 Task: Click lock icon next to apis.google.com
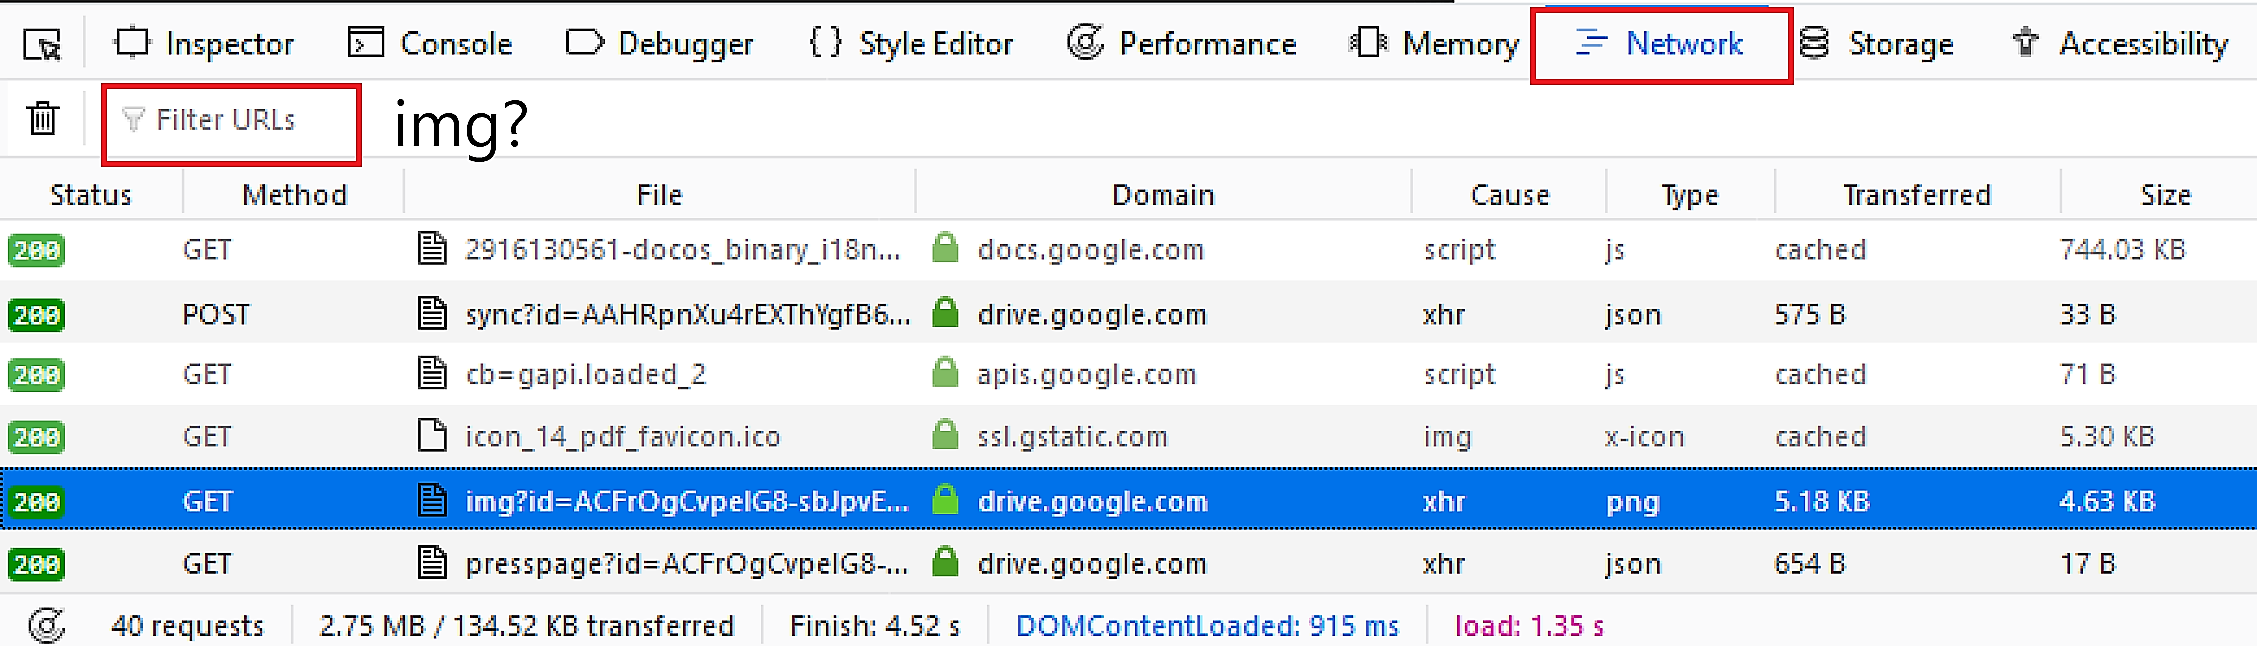(944, 373)
